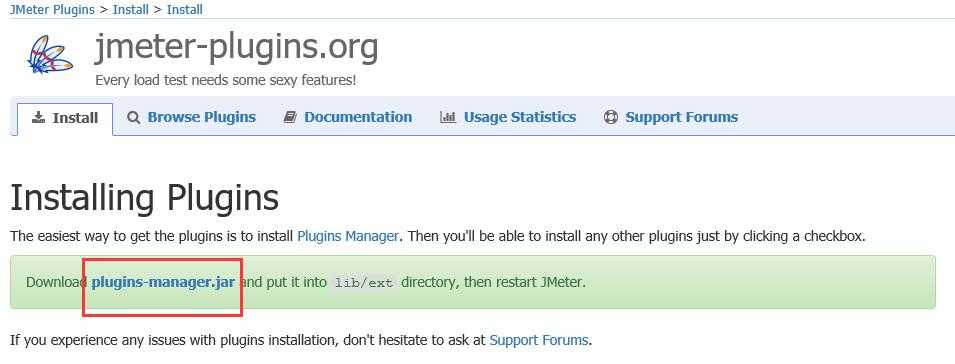Screen dimensions: 955x364
Task: Click the book icon beside Documentation
Action: 290,117
